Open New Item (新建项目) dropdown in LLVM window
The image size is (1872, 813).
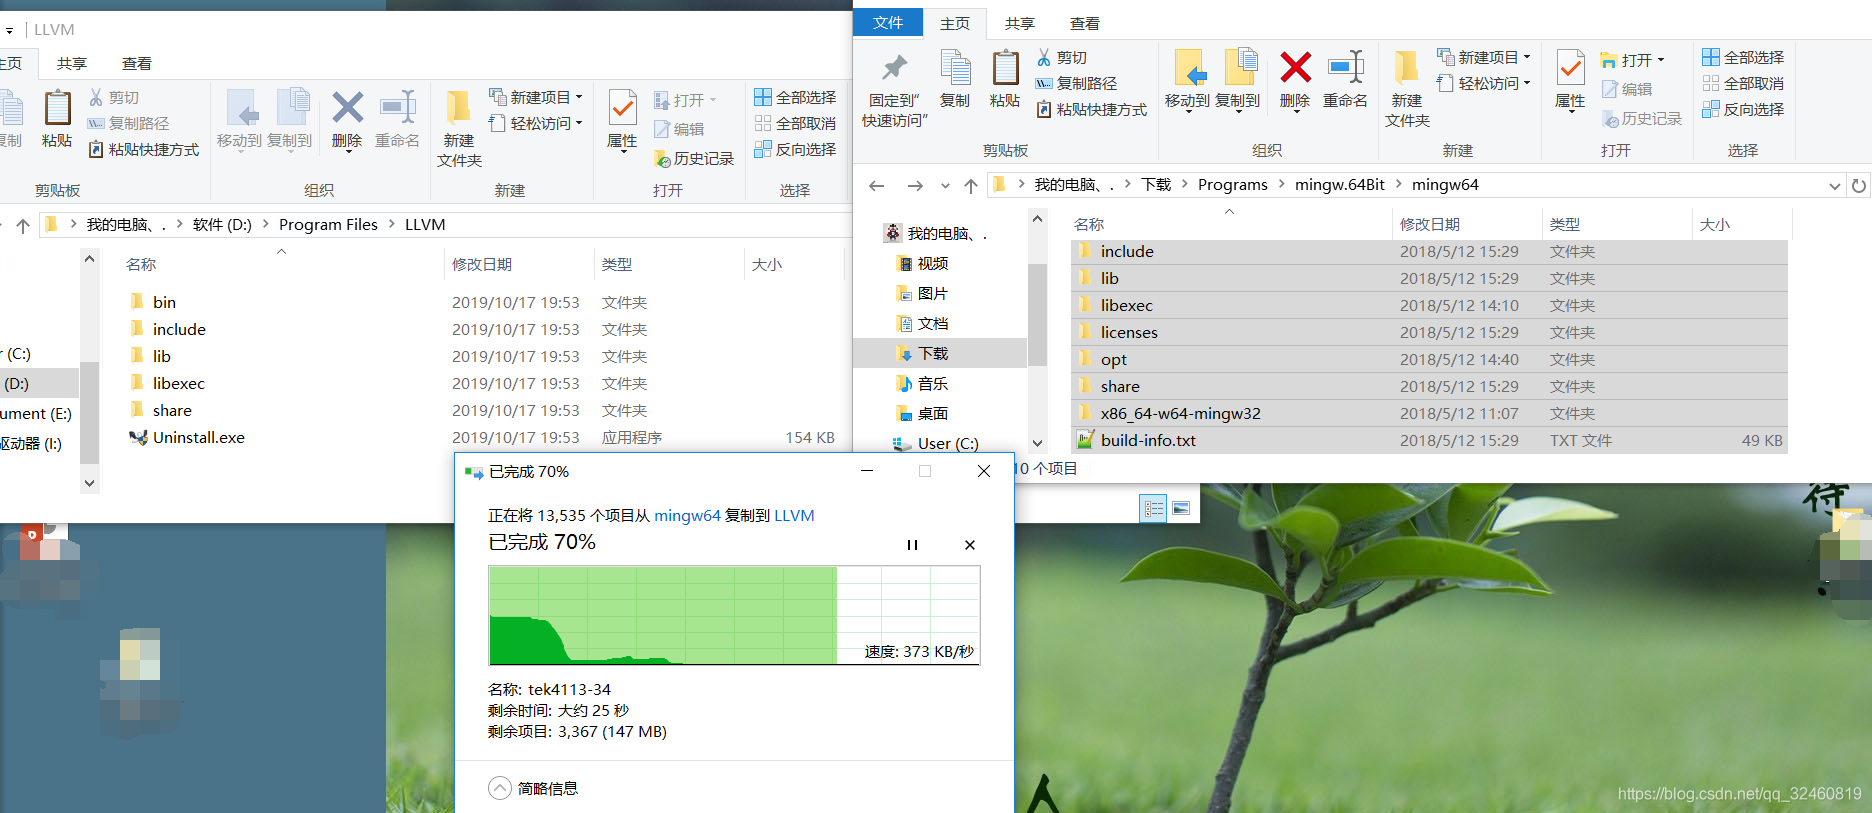pyautogui.click(x=536, y=98)
